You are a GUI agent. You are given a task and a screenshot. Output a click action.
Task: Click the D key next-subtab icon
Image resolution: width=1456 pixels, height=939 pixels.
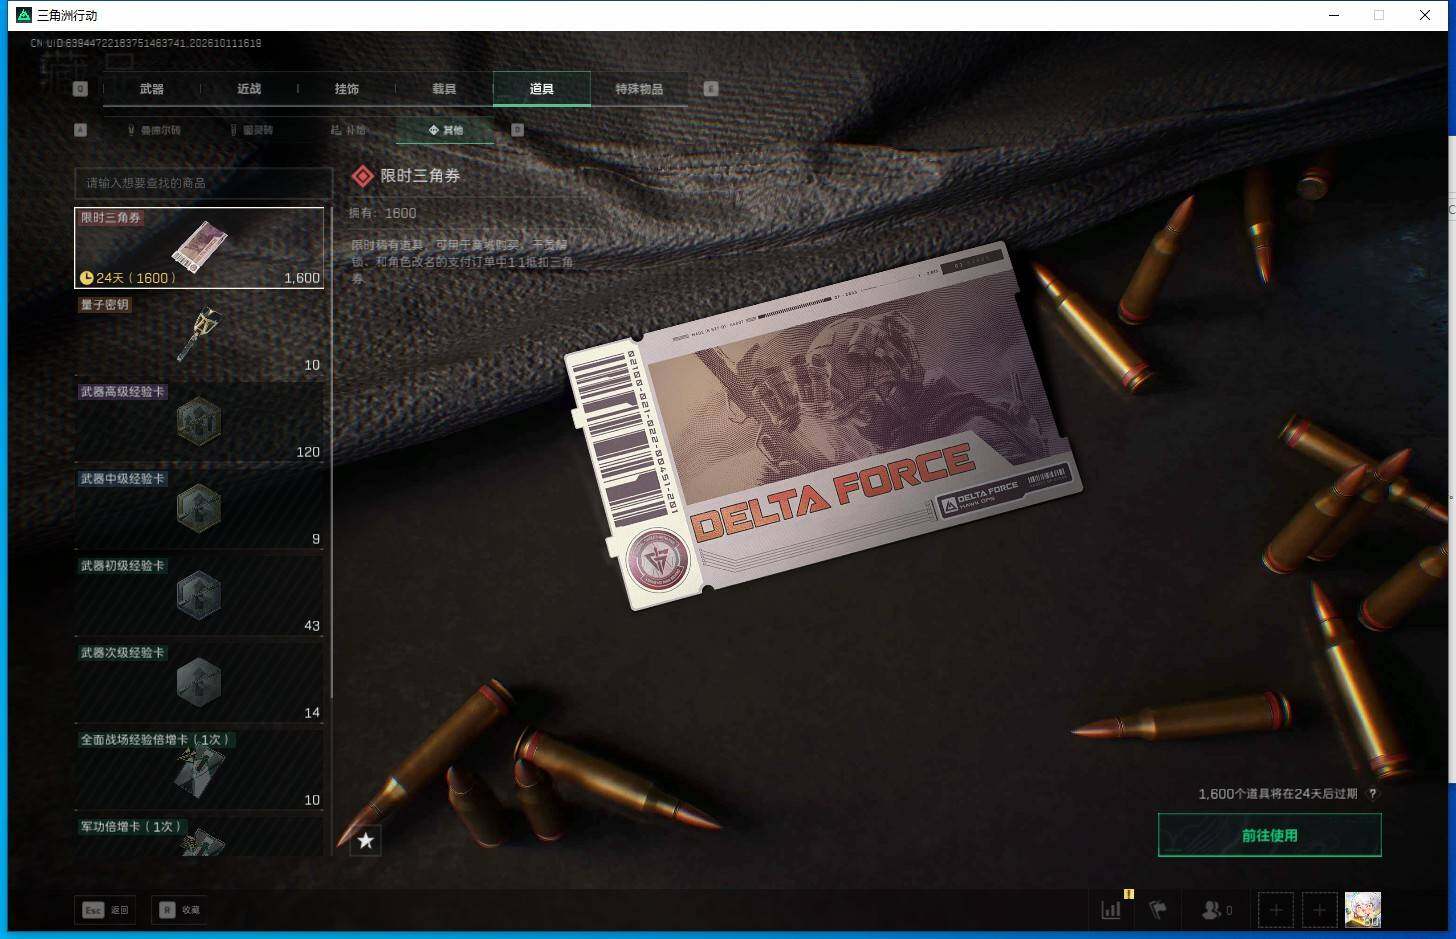pyautogui.click(x=518, y=130)
